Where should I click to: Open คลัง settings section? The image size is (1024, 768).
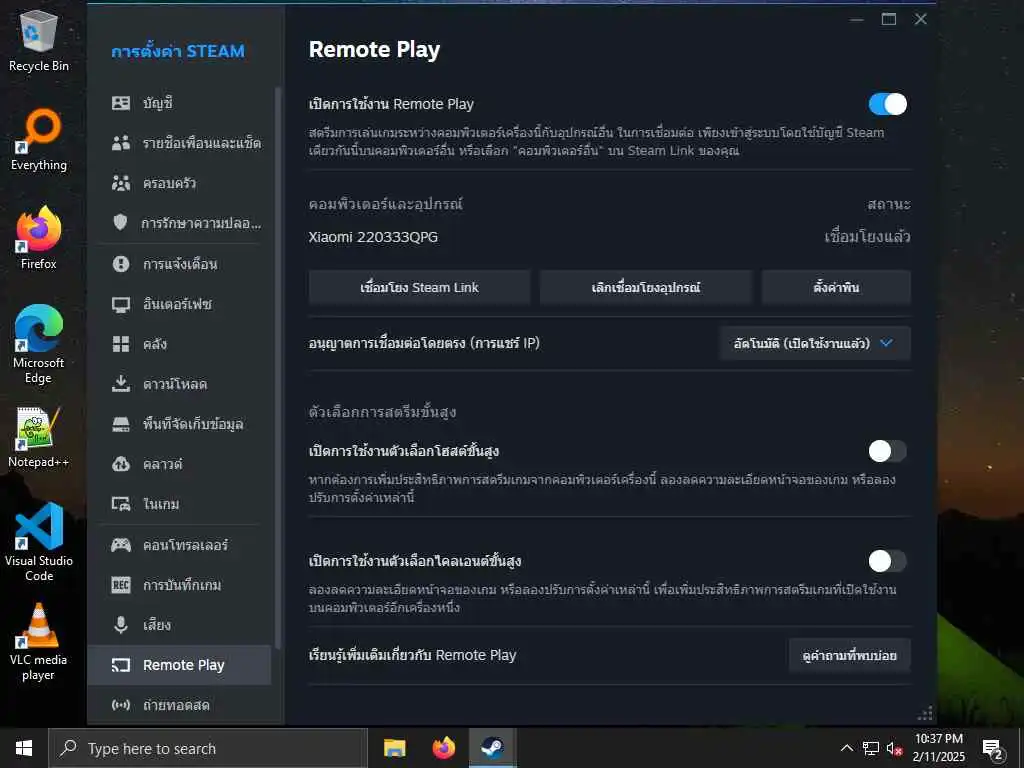tap(179, 344)
